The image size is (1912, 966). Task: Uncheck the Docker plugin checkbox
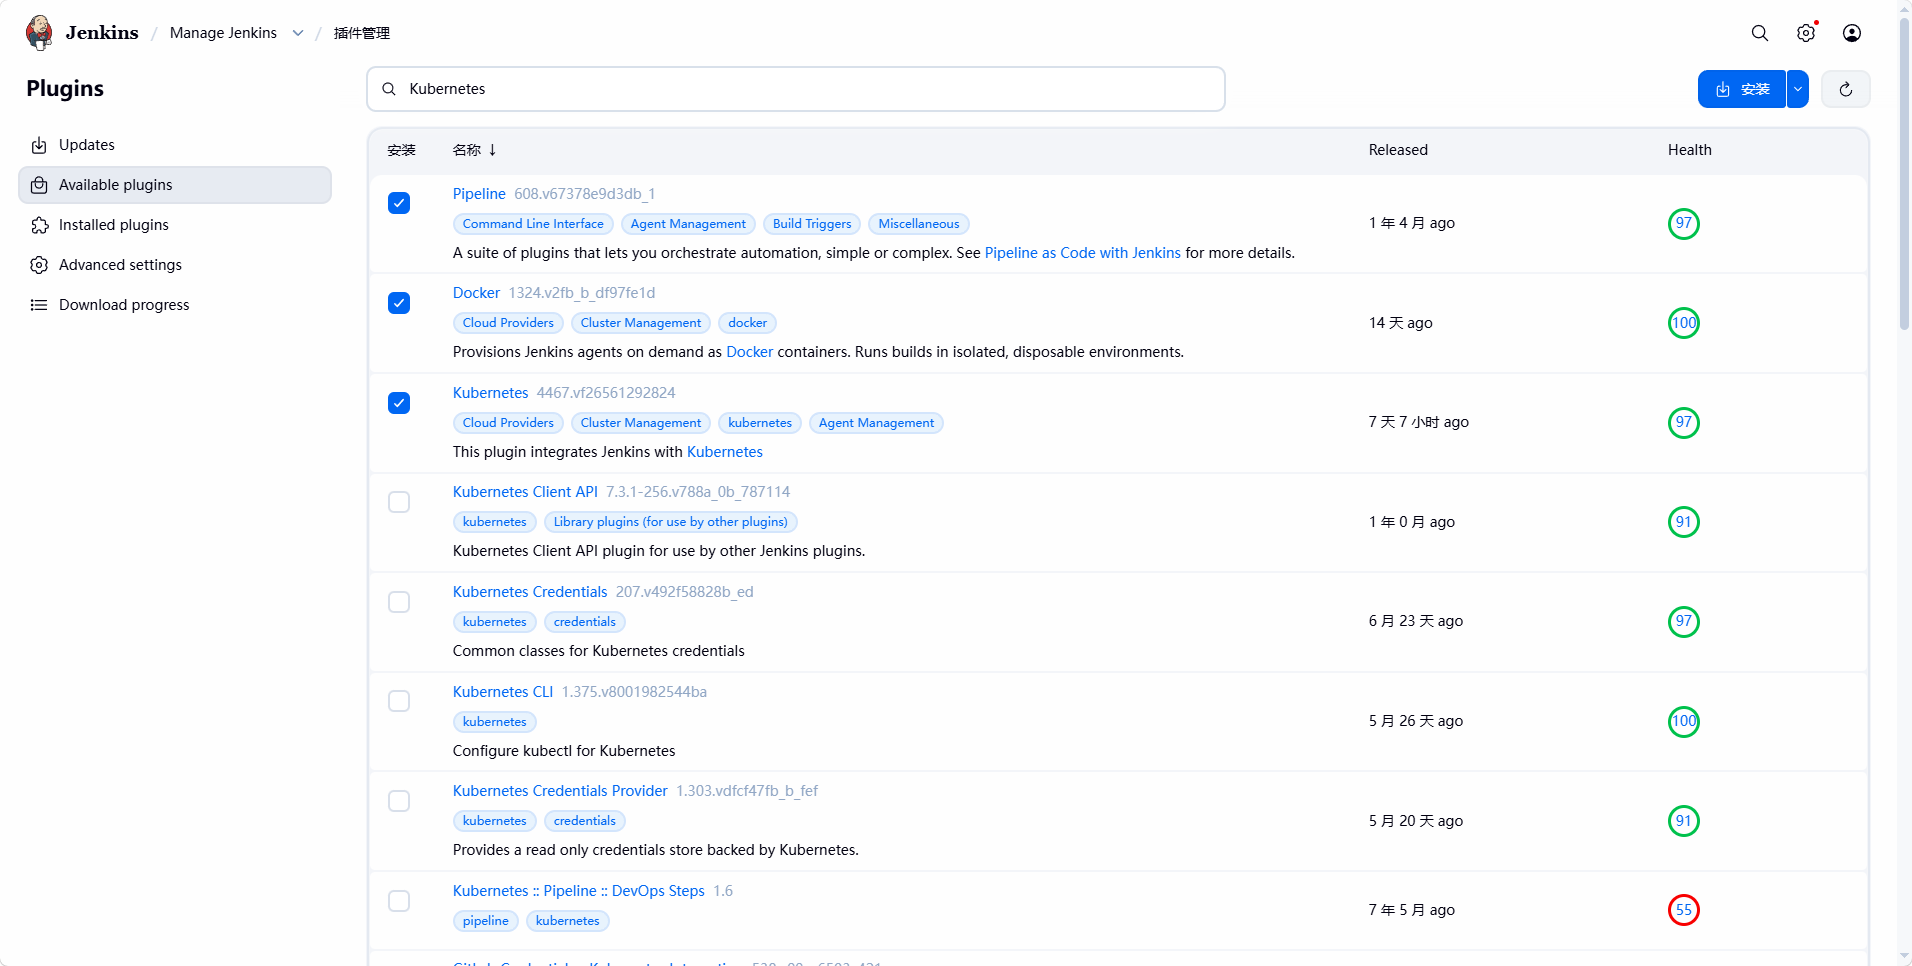coord(399,303)
